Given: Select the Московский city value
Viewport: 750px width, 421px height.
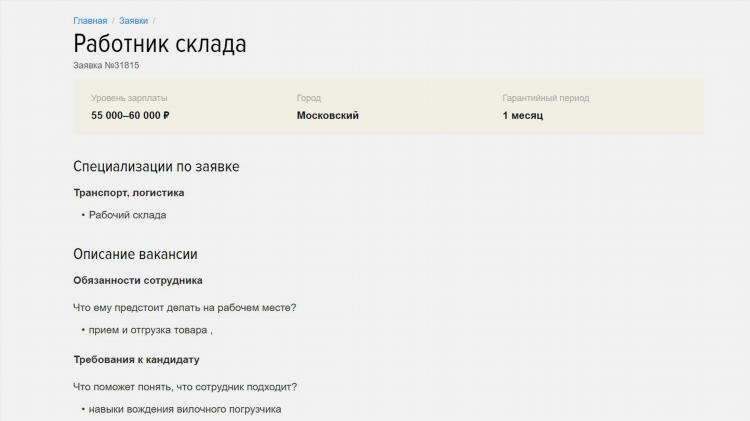Looking at the screenshot, I should click(328, 115).
